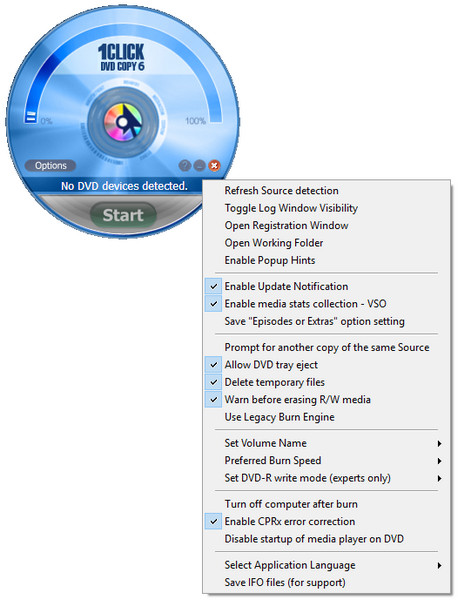
Task: Open the Options button
Action: (51, 166)
